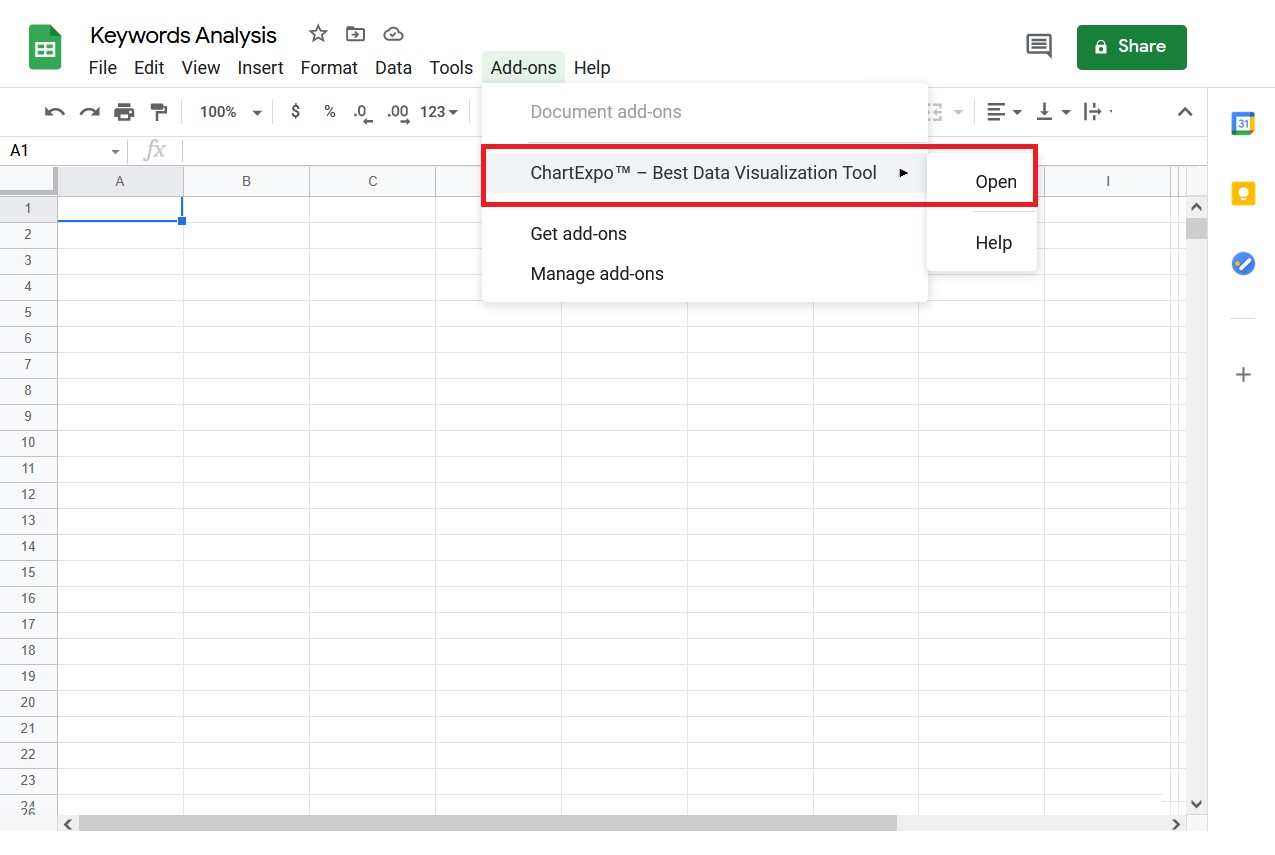Click the horizontal scrollbar right arrow
Image resolution: width=1275 pixels, height=855 pixels.
pyautogui.click(x=1177, y=824)
